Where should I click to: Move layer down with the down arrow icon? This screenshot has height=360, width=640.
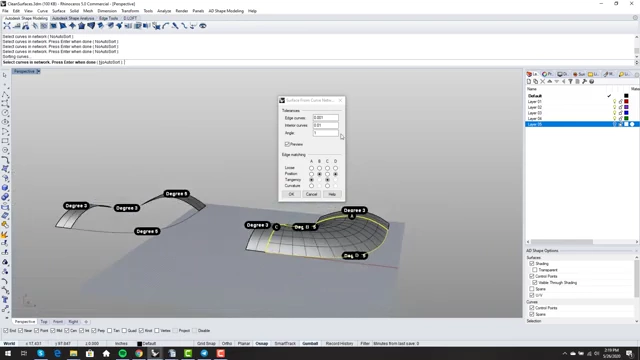coord(556,82)
